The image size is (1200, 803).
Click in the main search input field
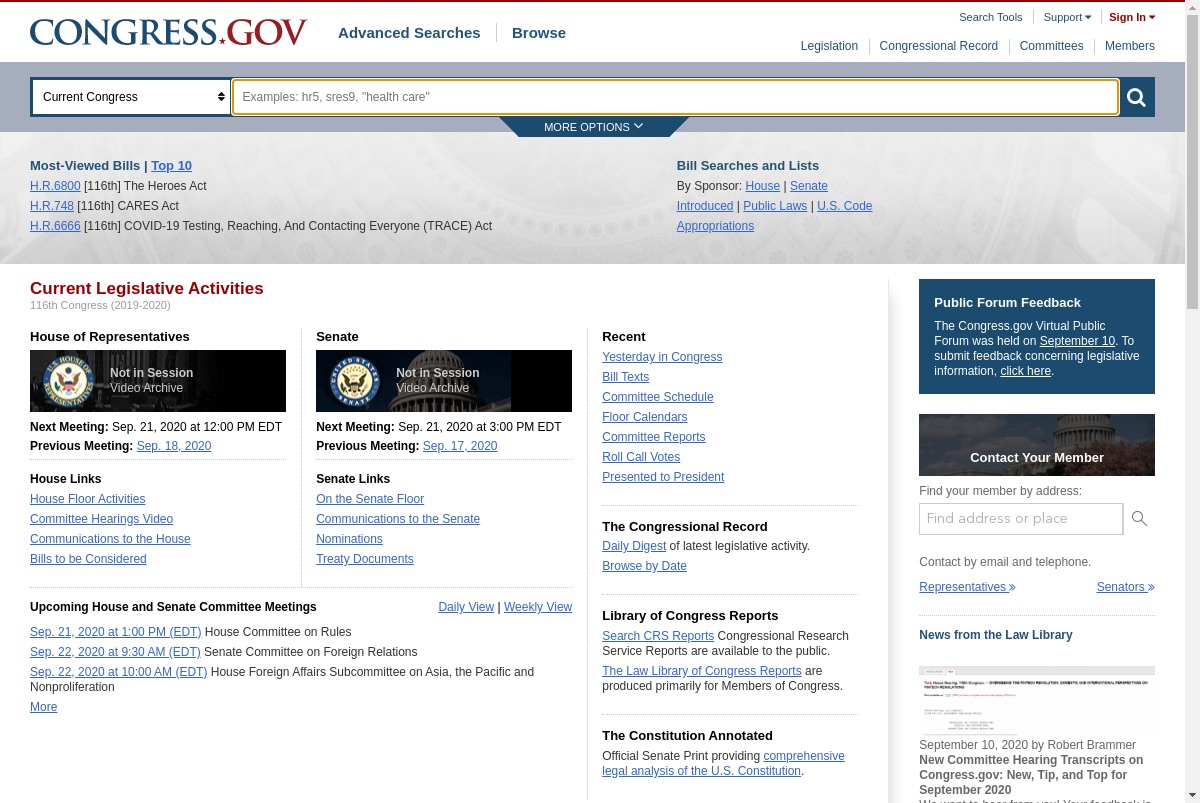675,97
